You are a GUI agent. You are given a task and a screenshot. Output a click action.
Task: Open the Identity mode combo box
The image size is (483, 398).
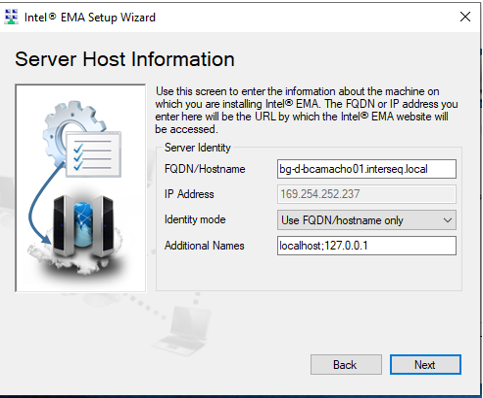coord(366,220)
